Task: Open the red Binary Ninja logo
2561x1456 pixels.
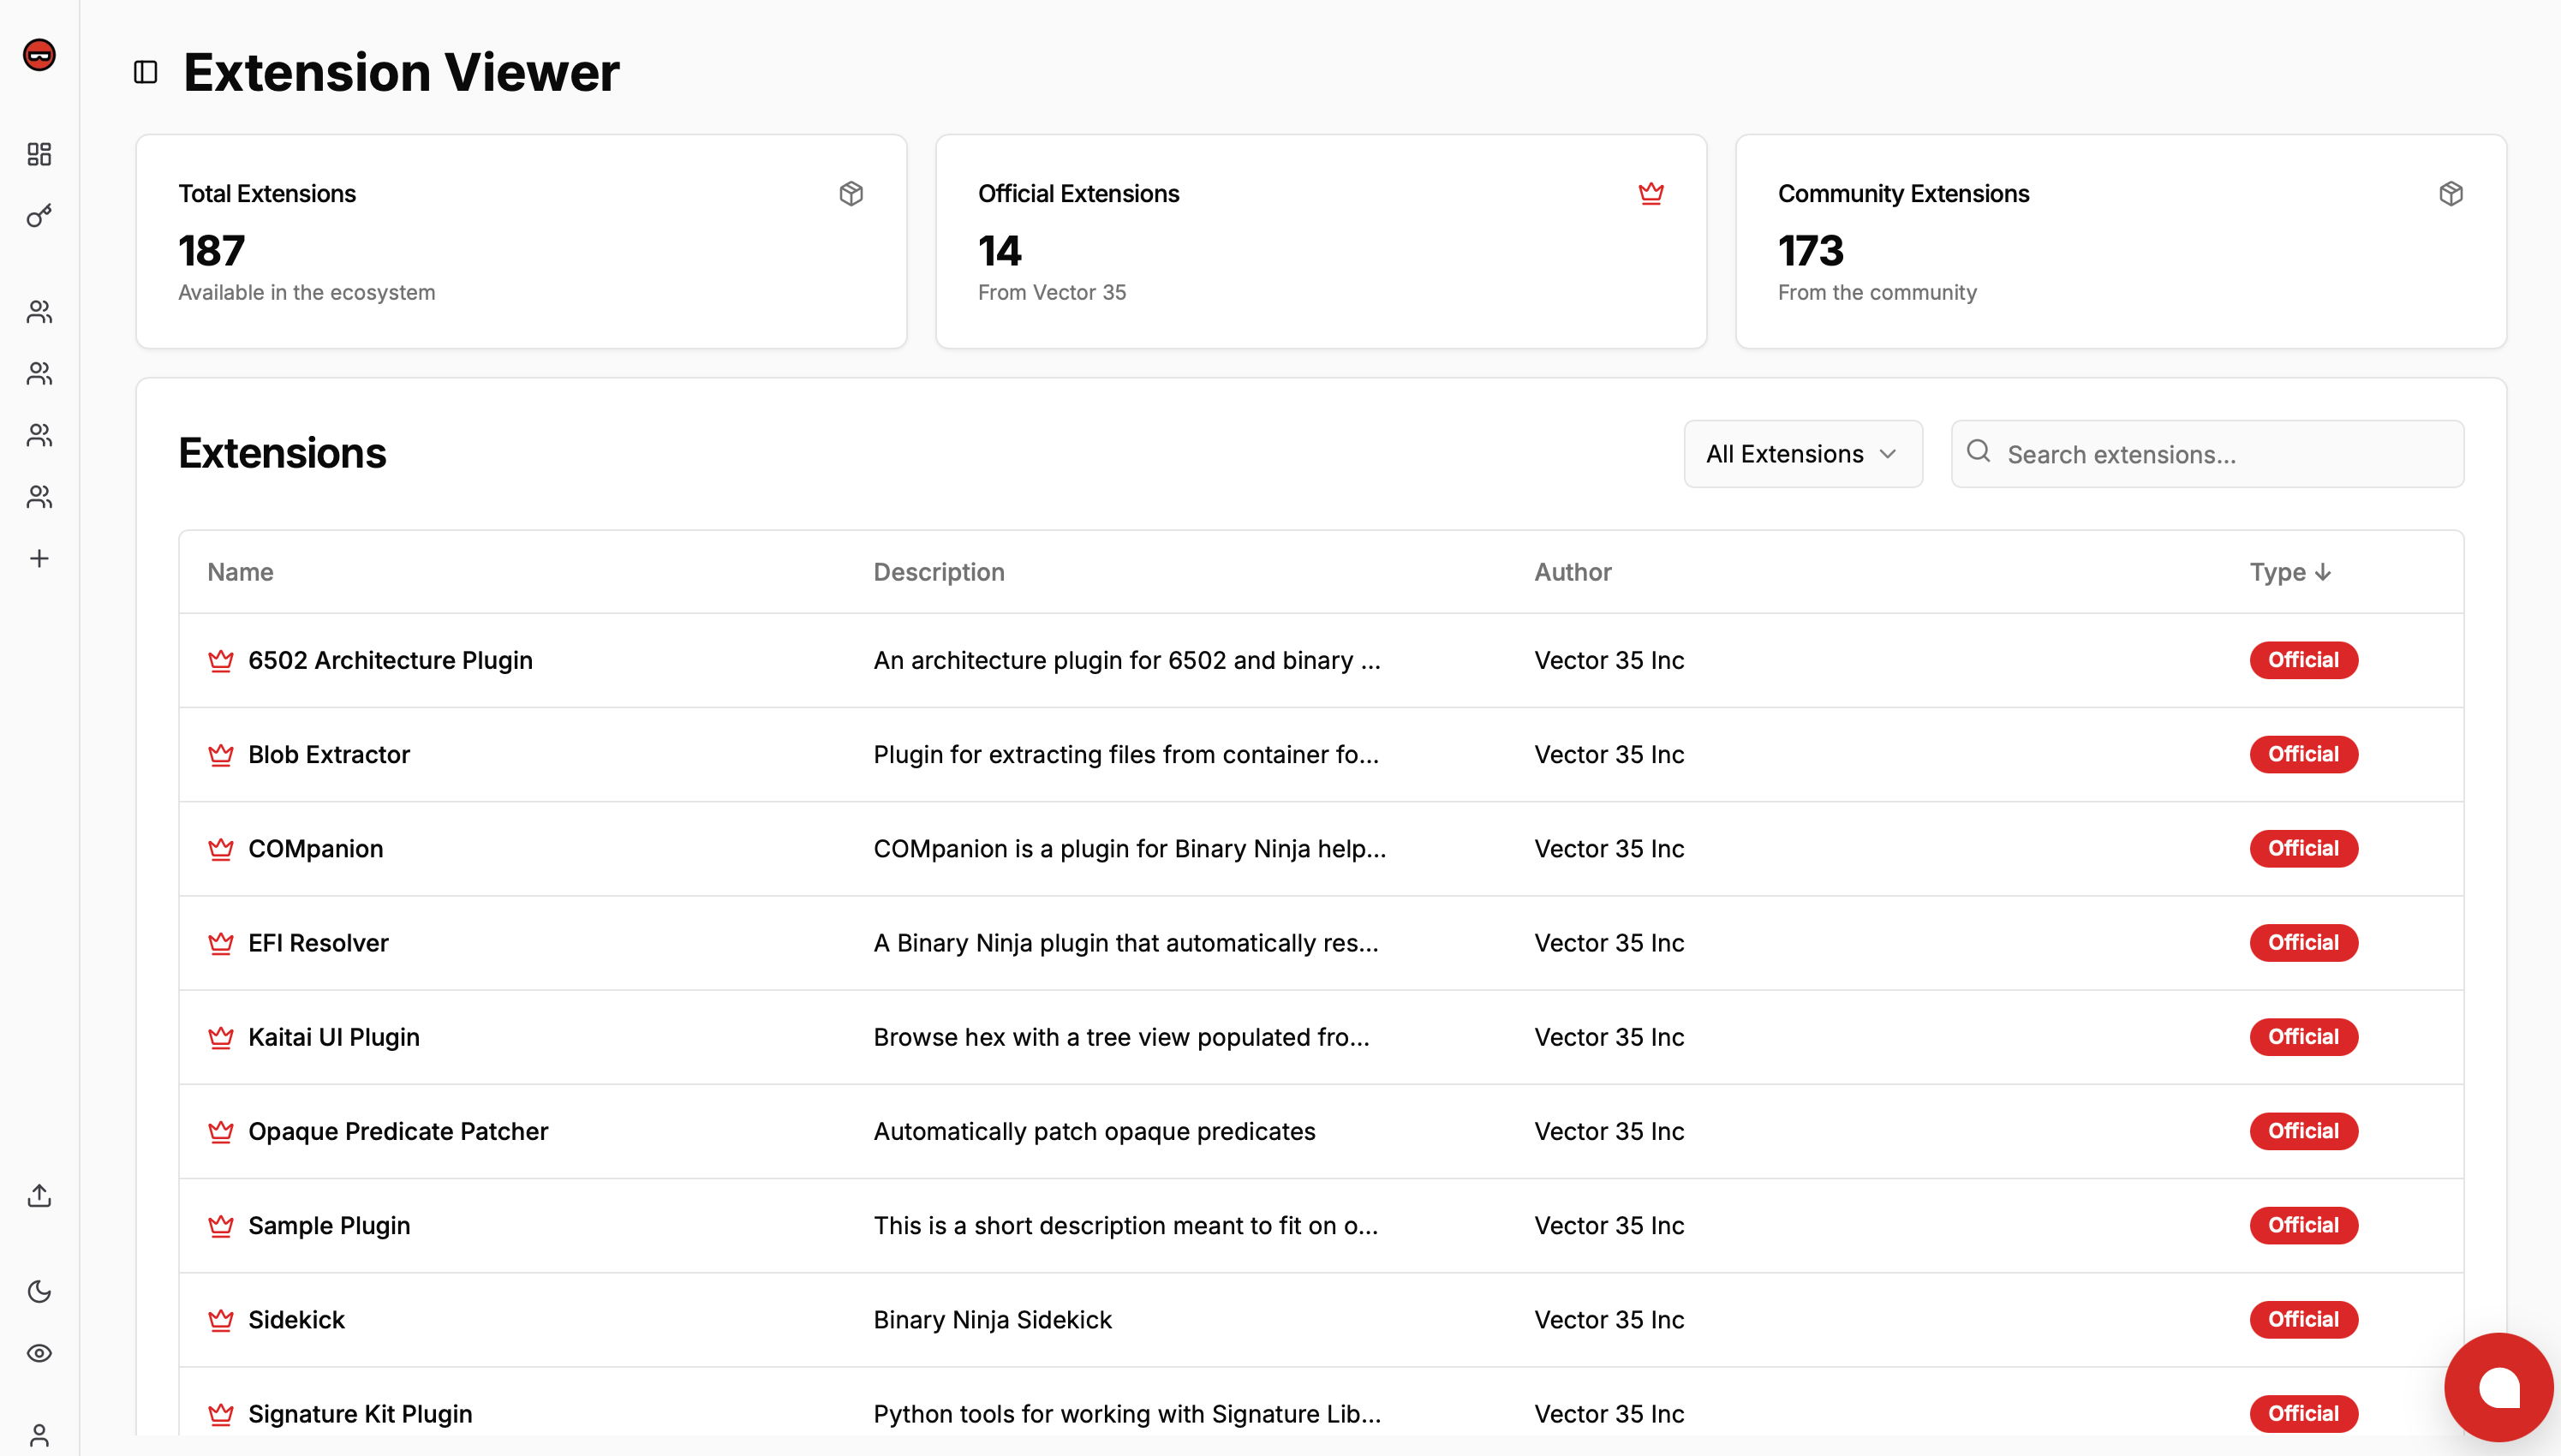Action: pos(38,56)
